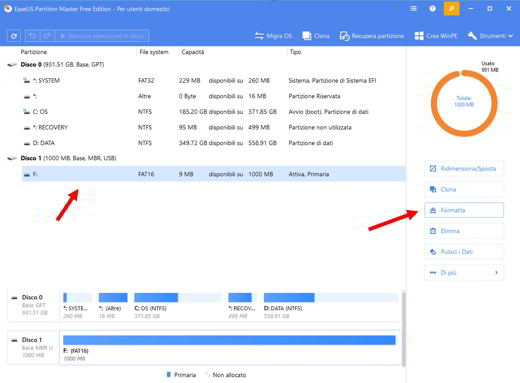Select the SYSTEM FAT32 partition row
Screen dimensions: 520x383
[213, 81]
